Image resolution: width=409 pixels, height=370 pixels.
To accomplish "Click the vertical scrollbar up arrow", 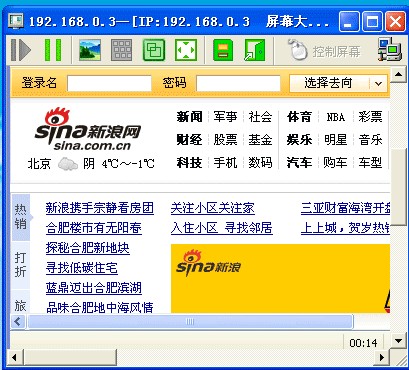I will (x=398, y=74).
